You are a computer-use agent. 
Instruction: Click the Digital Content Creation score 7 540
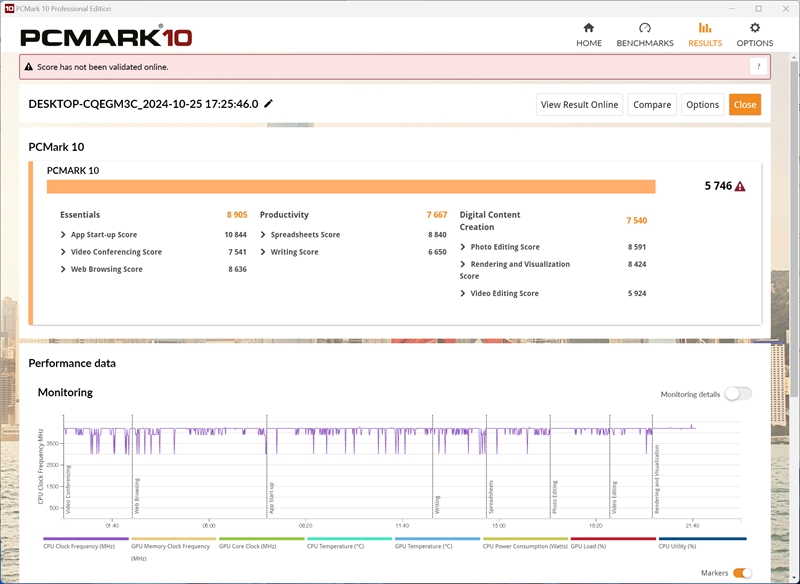coord(637,220)
